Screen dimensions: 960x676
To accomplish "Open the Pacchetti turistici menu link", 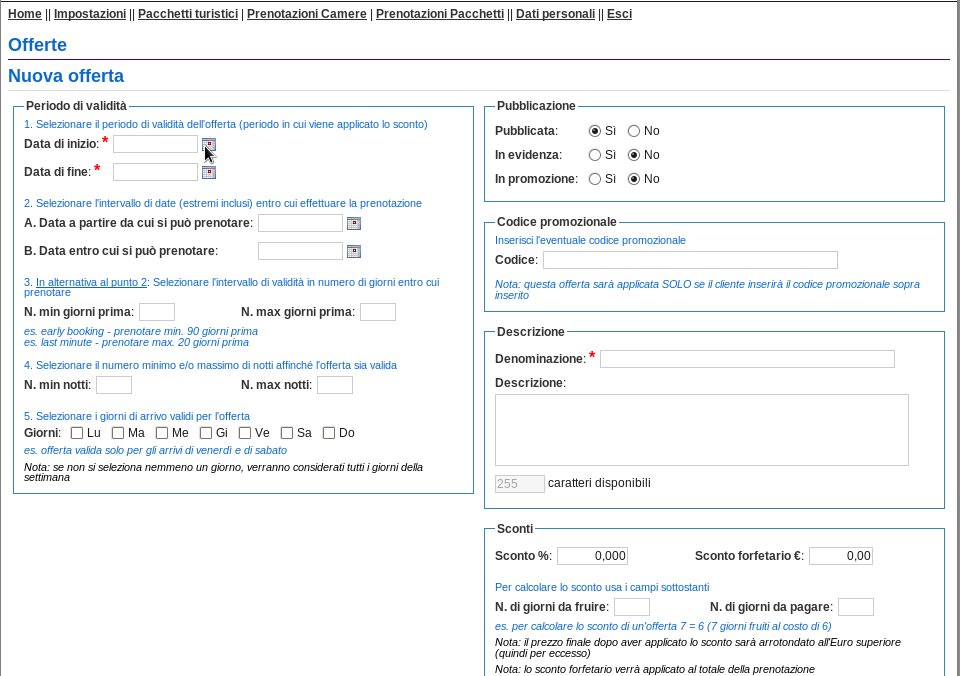I will 188,13.
